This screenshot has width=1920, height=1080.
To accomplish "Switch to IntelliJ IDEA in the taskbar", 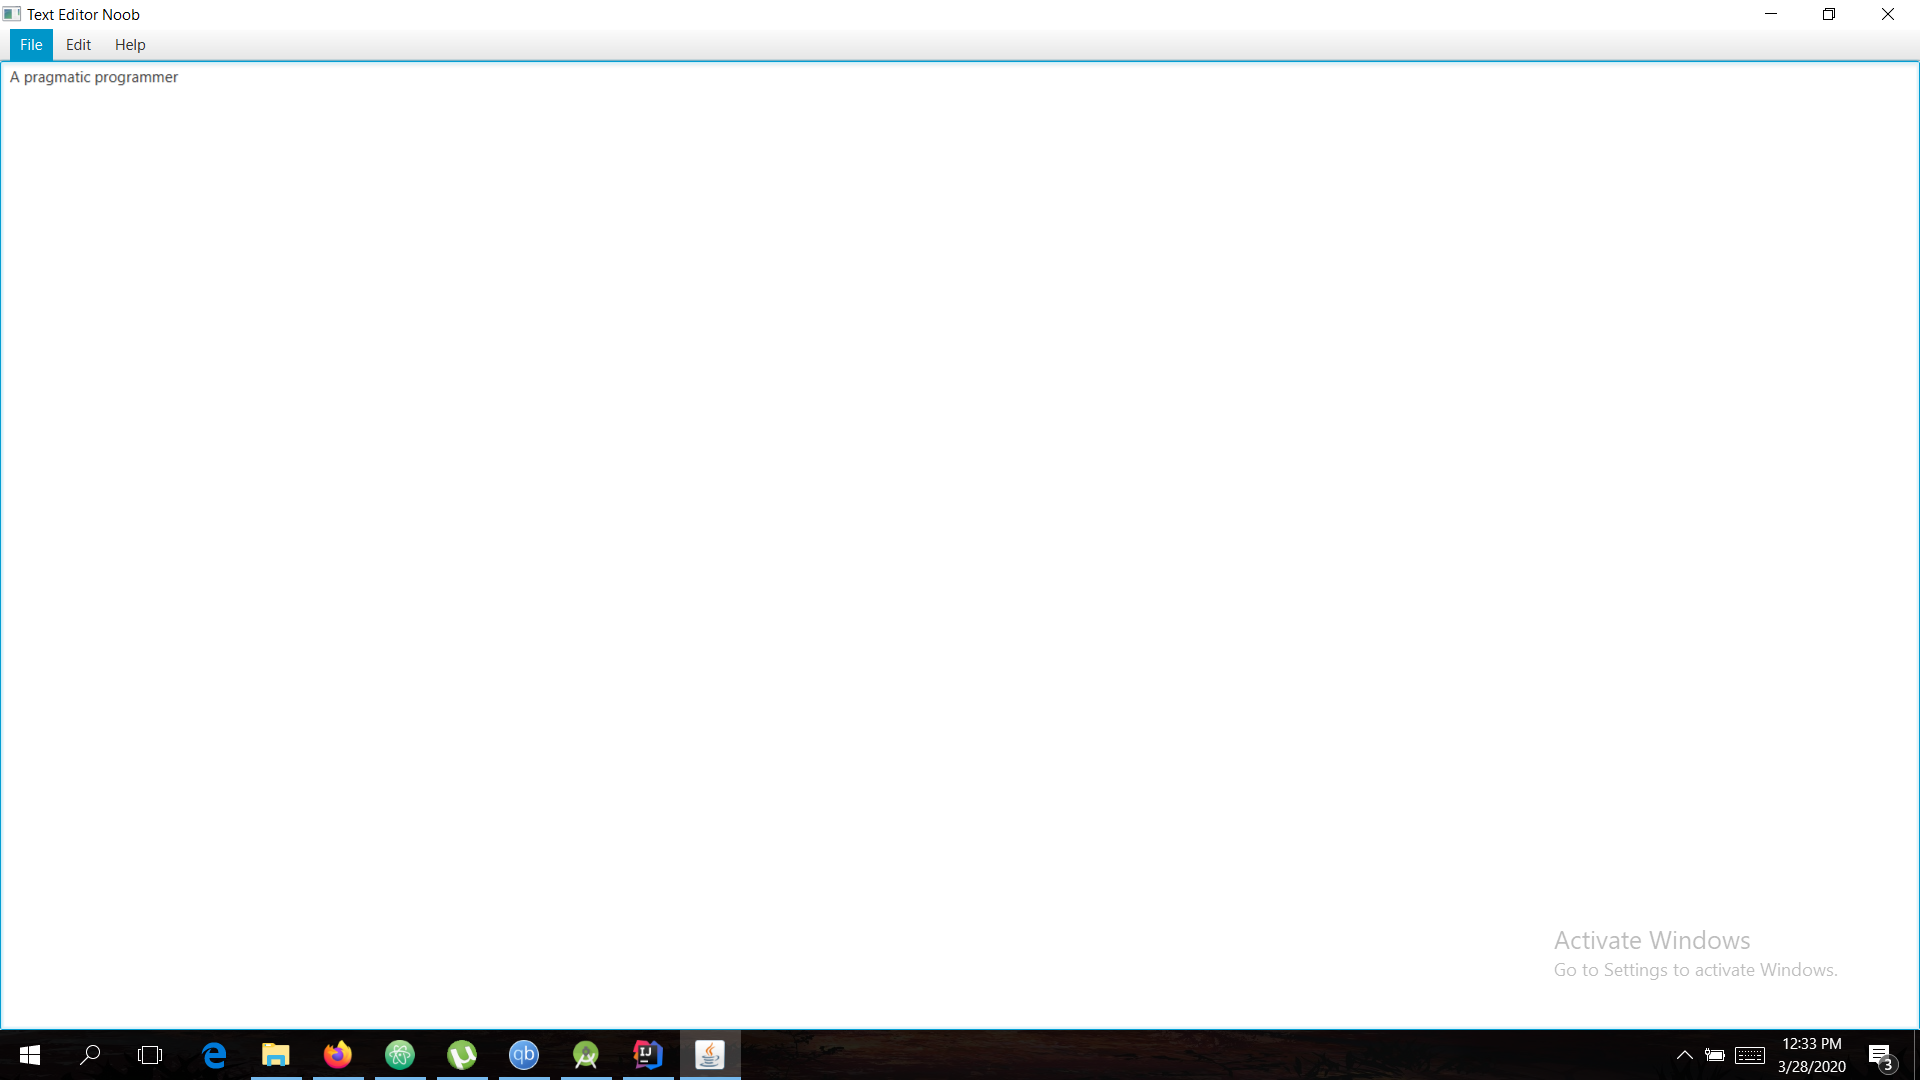I will pos(648,1055).
